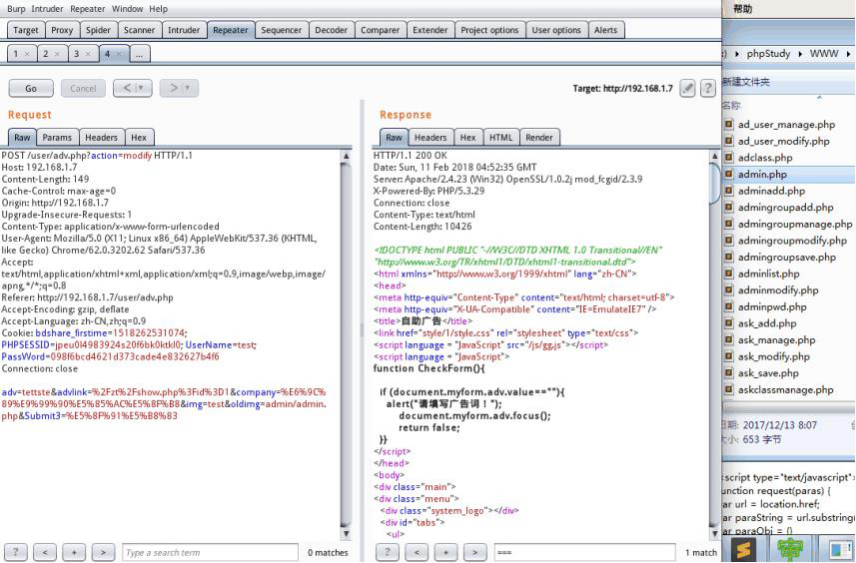Close Repeater tab 1
This screenshot has width=856, height=563.
point(27,54)
